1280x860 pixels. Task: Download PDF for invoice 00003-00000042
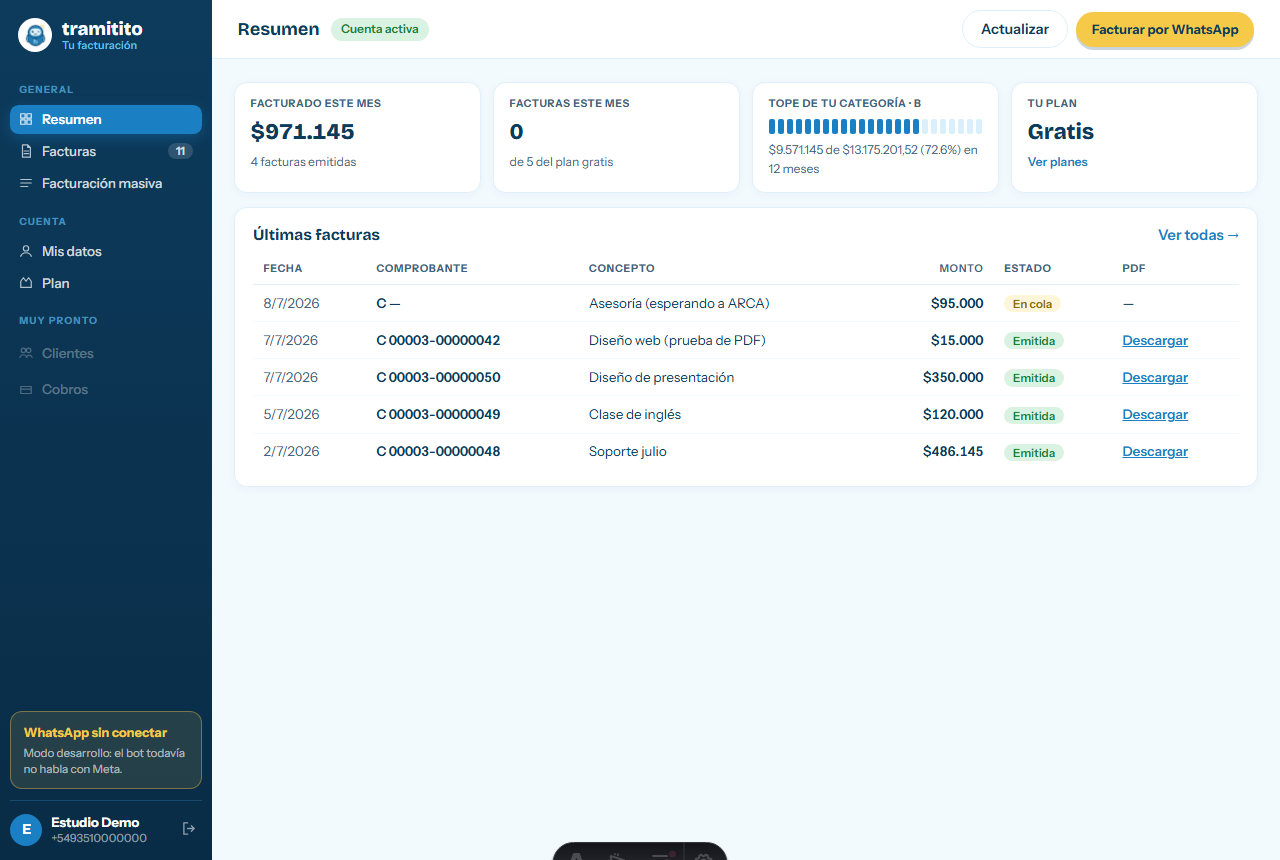1155,340
